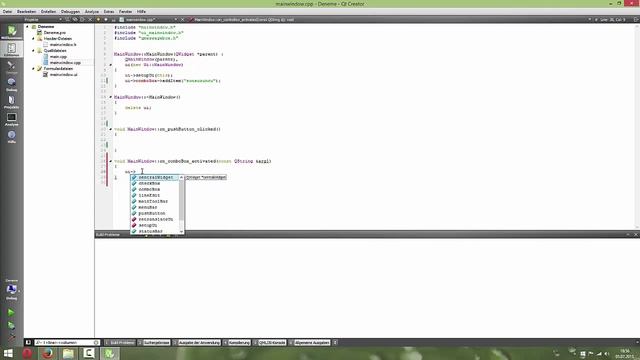Fold the MainWindow destructor block
The height and width of the screenshot is (360, 640).
pos(110,97)
